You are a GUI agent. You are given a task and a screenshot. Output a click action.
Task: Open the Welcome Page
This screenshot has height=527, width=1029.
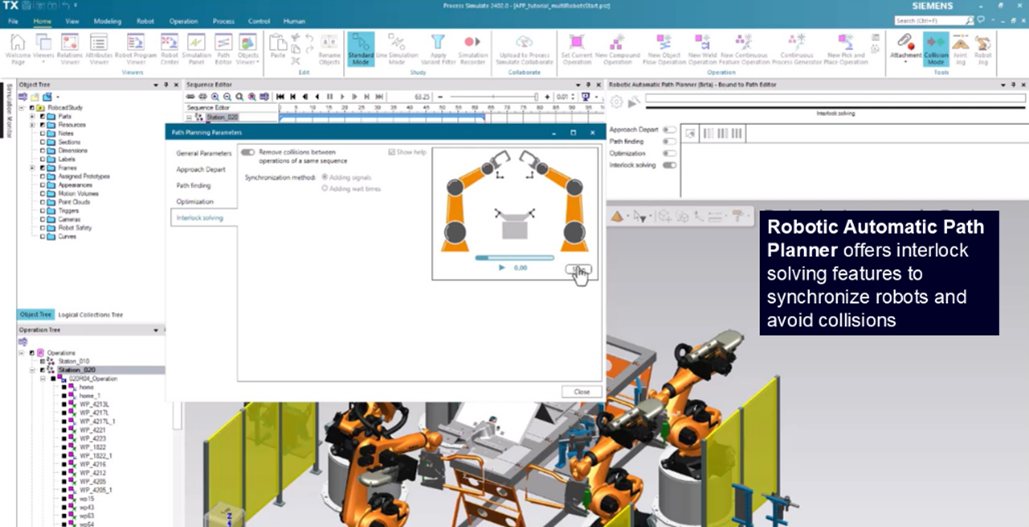coord(18,49)
